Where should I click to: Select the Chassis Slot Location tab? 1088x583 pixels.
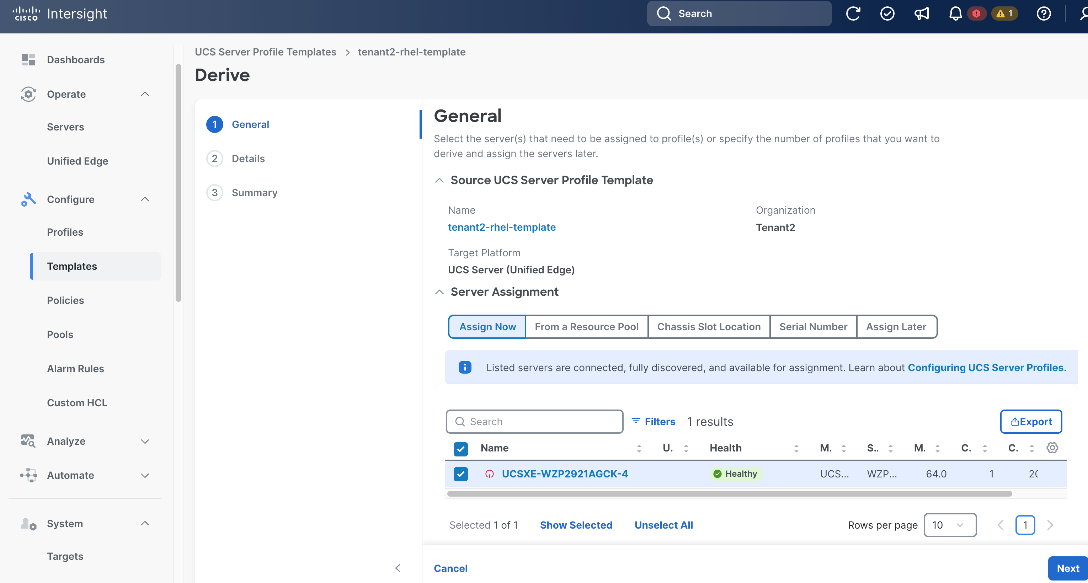[709, 327]
